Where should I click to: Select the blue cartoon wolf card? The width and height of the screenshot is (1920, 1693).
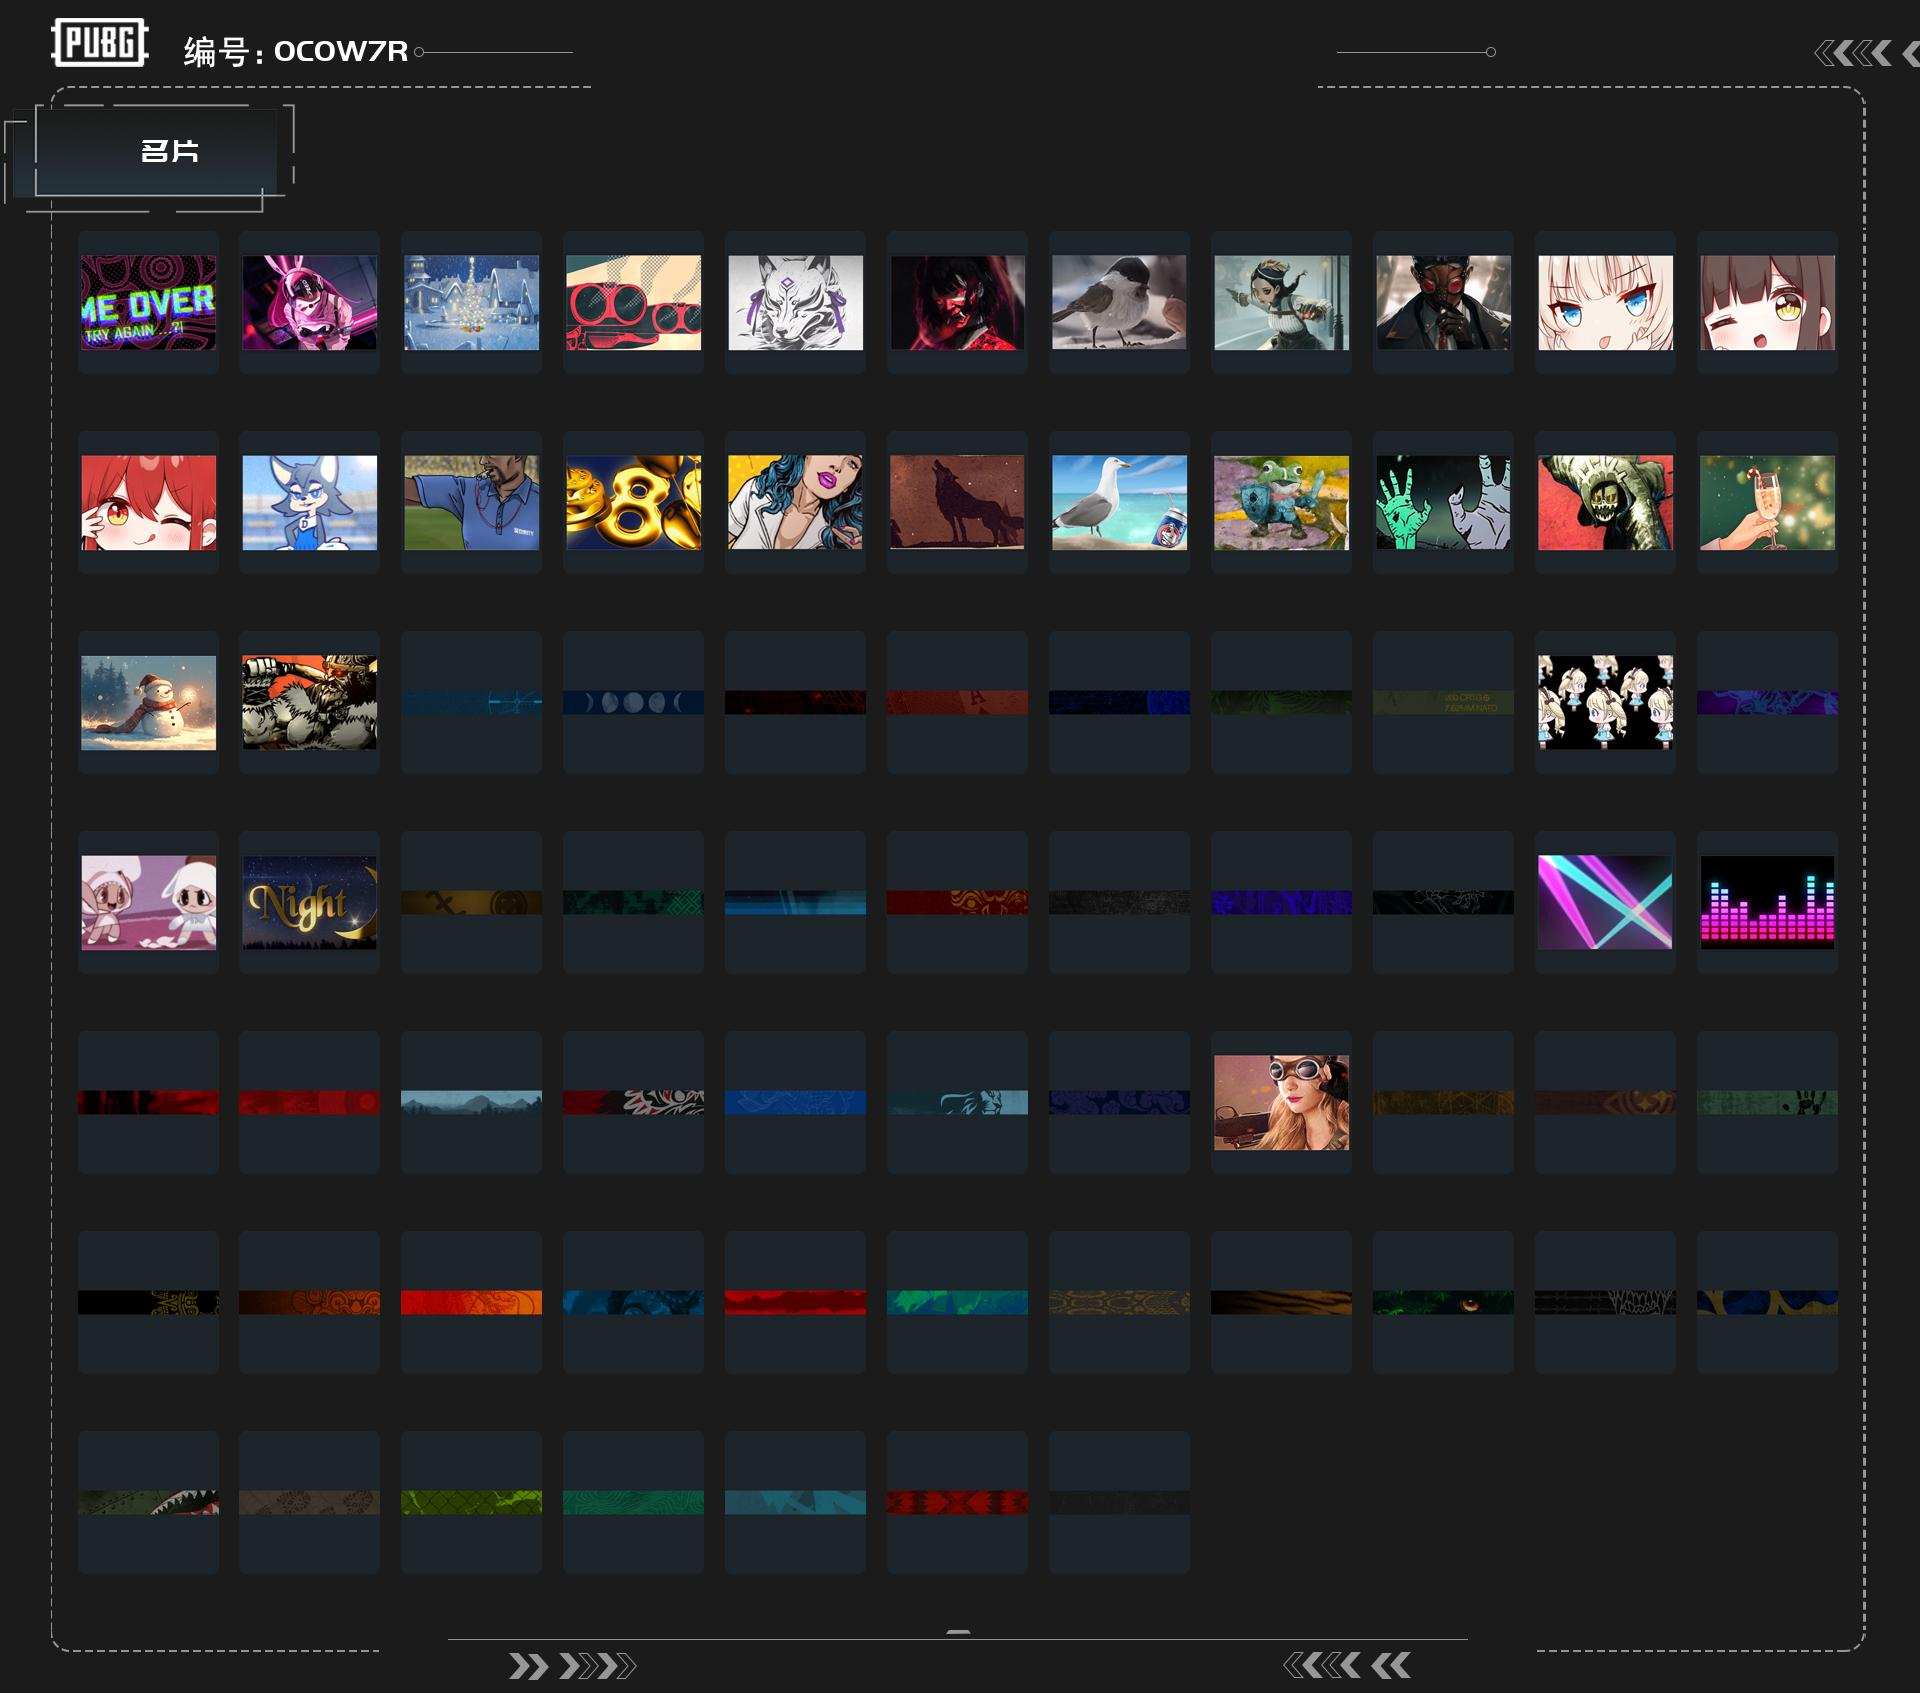tap(310, 502)
